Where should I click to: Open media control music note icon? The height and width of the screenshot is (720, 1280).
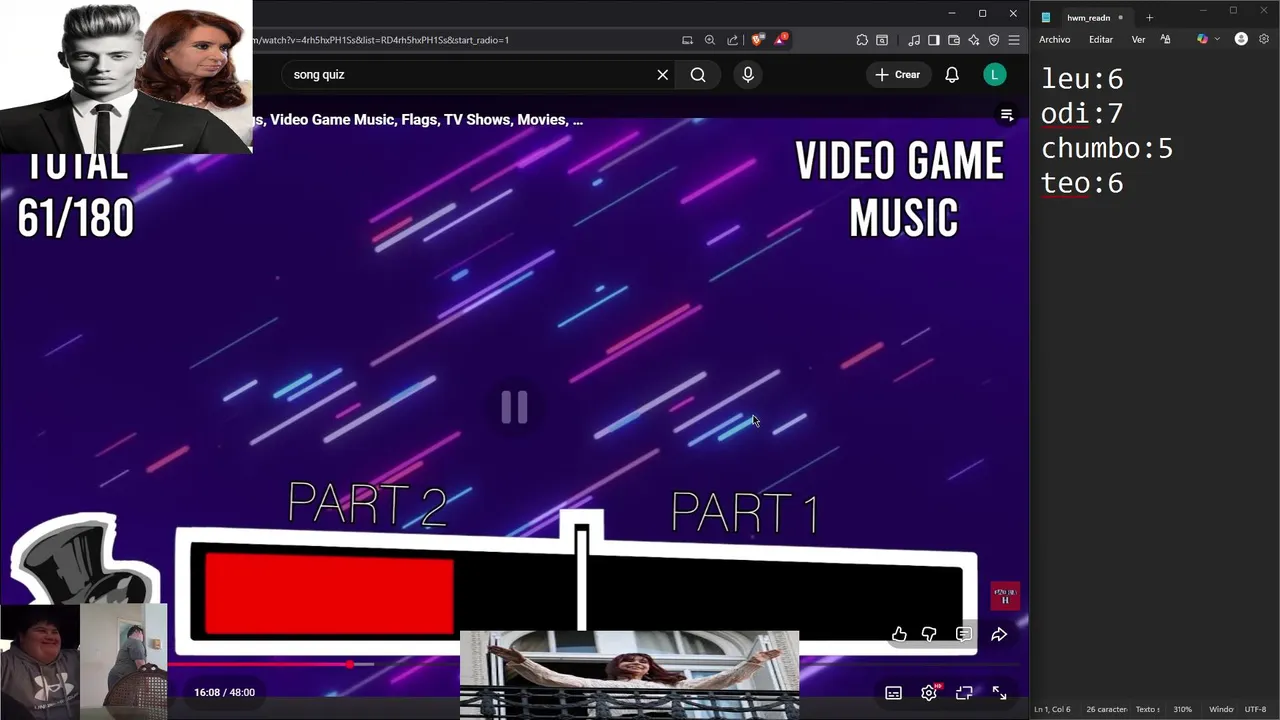click(914, 40)
